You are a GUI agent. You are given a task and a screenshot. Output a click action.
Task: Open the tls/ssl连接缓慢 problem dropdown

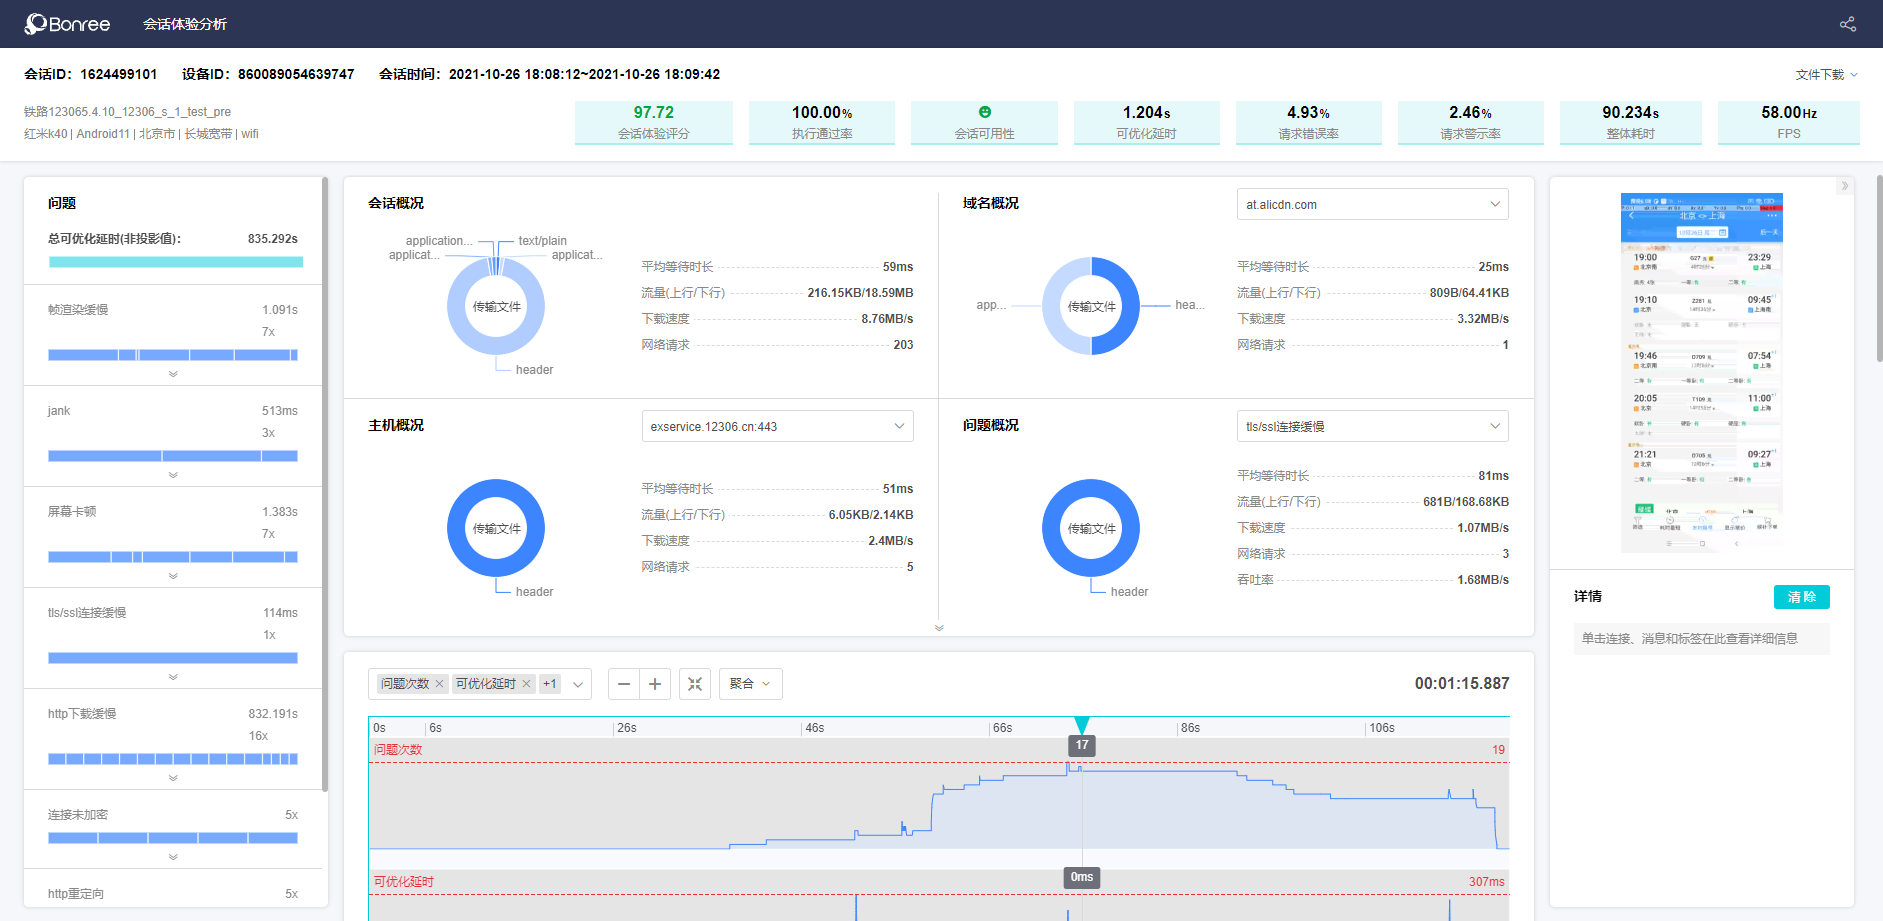click(x=1372, y=427)
